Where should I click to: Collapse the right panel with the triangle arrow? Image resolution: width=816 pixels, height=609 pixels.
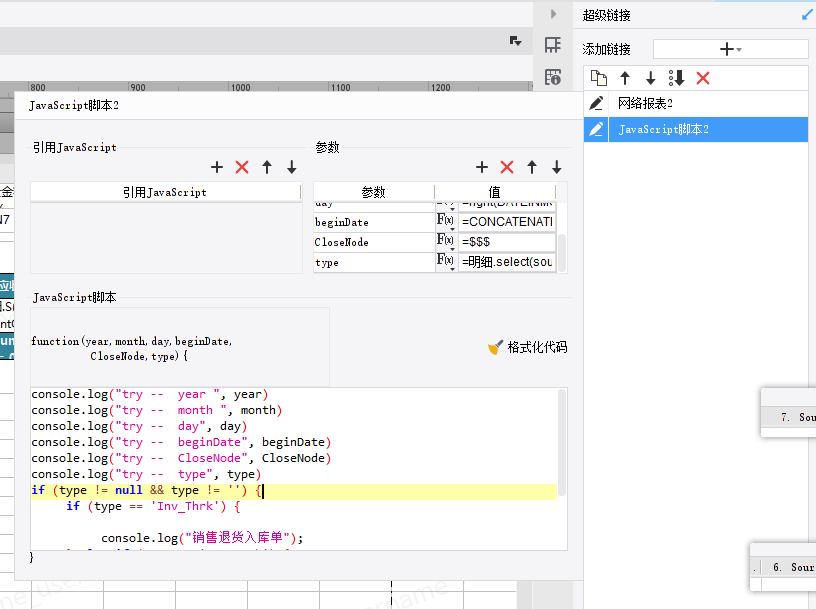pos(553,14)
